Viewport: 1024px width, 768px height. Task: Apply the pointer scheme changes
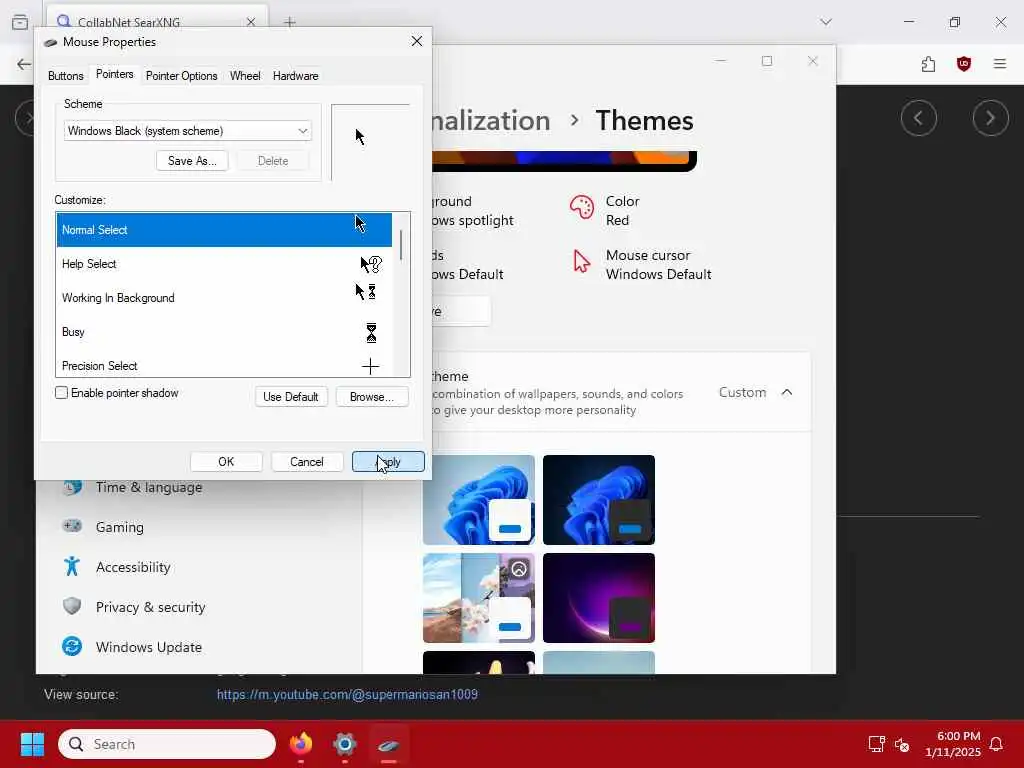pos(388,462)
